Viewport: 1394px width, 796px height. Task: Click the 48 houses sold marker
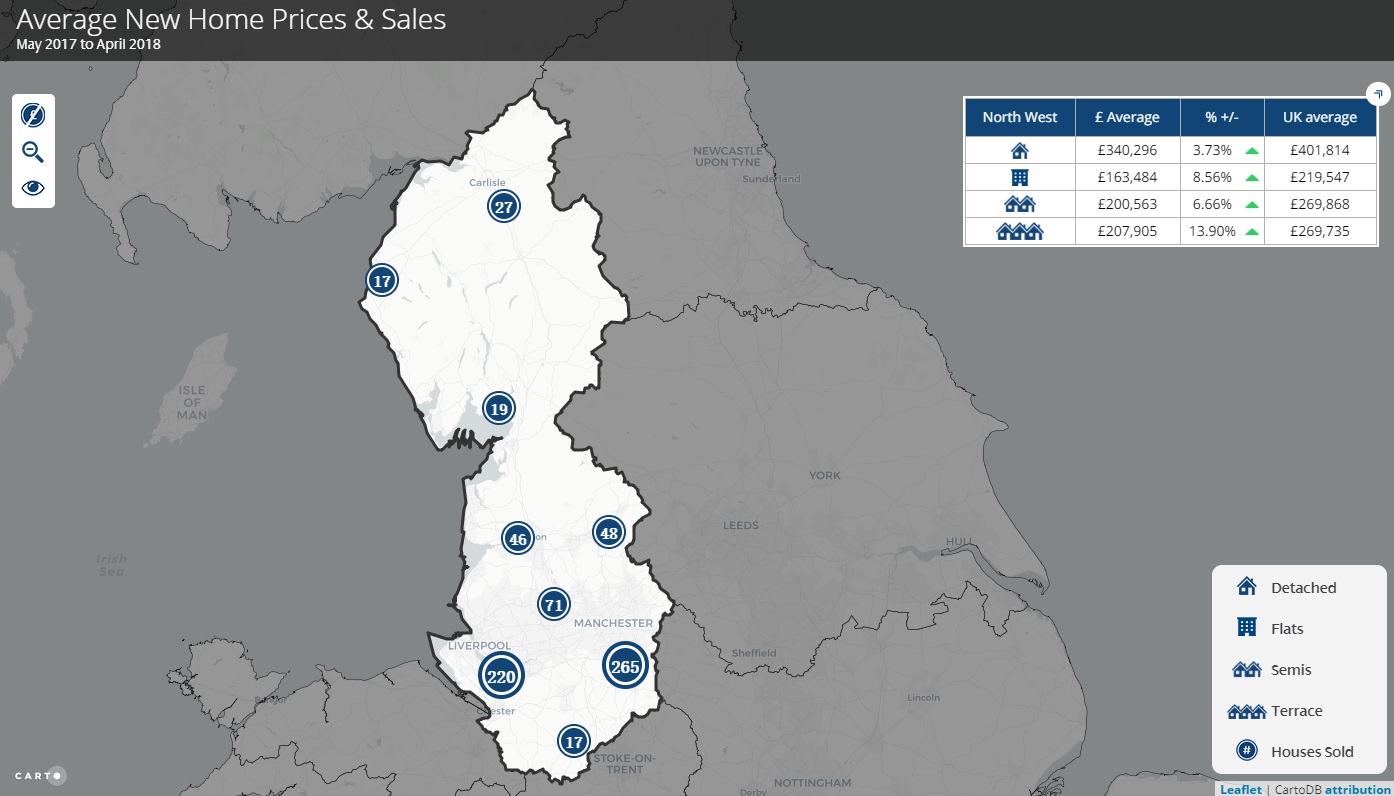click(x=608, y=533)
